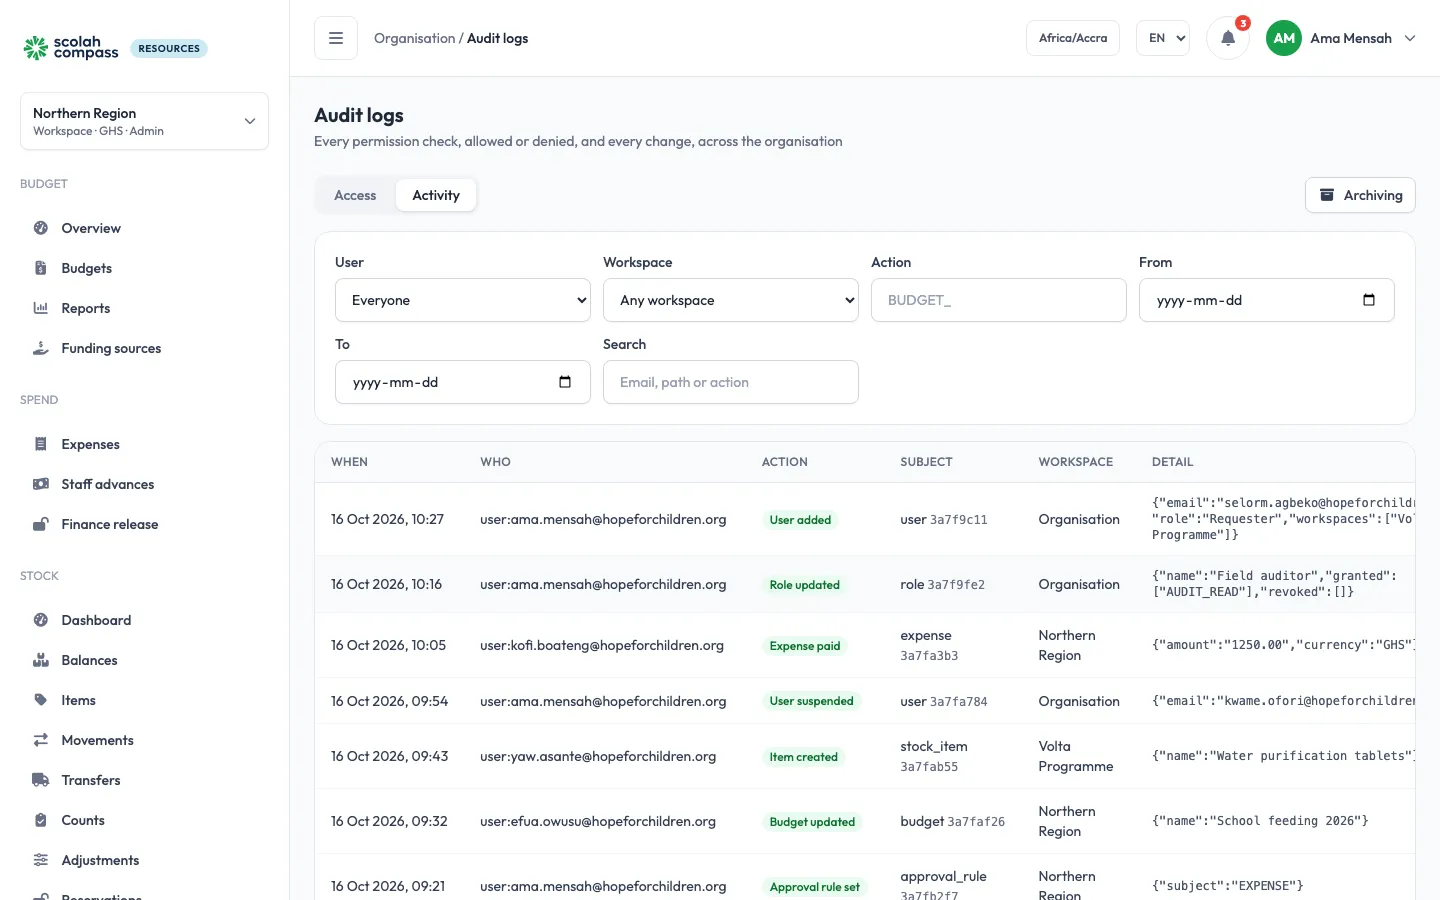Click the Organisation breadcrumb link
This screenshot has height=900, width=1440.
pos(414,38)
